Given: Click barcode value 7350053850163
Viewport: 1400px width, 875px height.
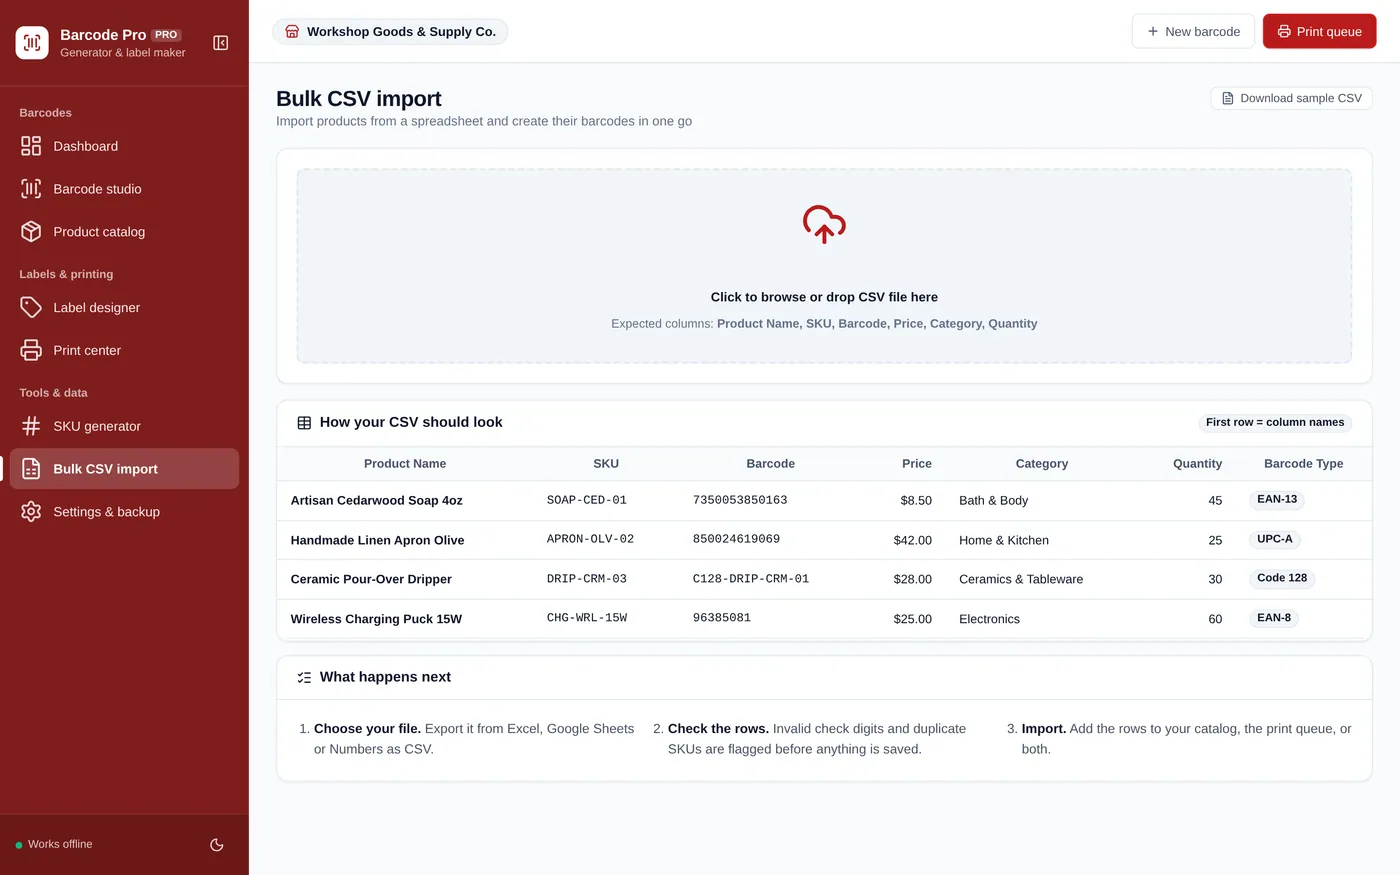Looking at the screenshot, I should coord(740,500).
